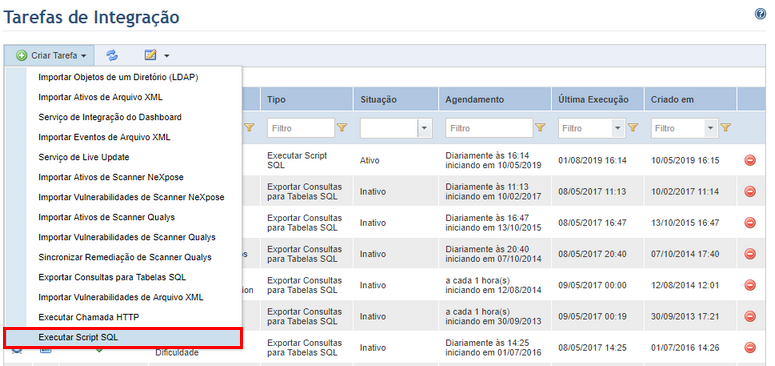Viewport: 775px width, 366px height.
Task: Choose Executar Script SQL menu item
Action: pos(123,338)
